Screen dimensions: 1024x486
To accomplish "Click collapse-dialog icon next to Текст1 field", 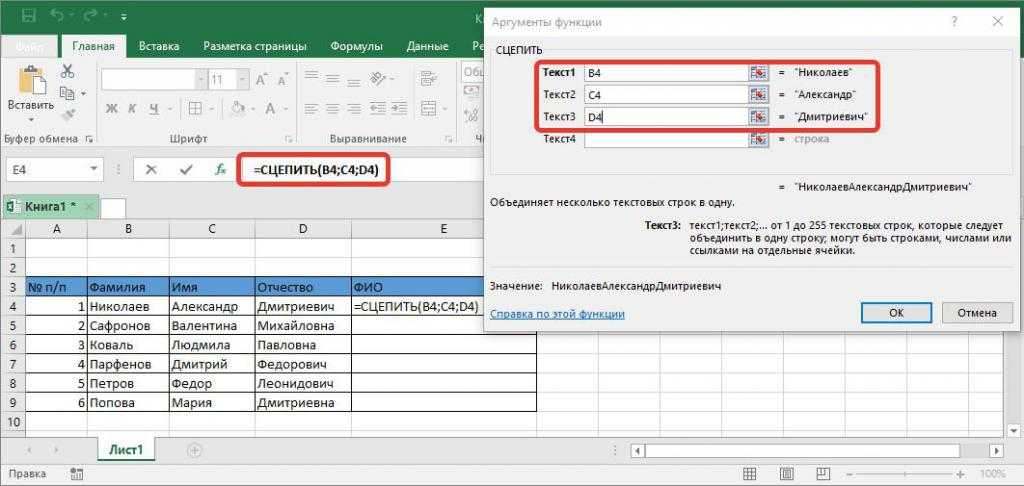I will (x=758, y=73).
